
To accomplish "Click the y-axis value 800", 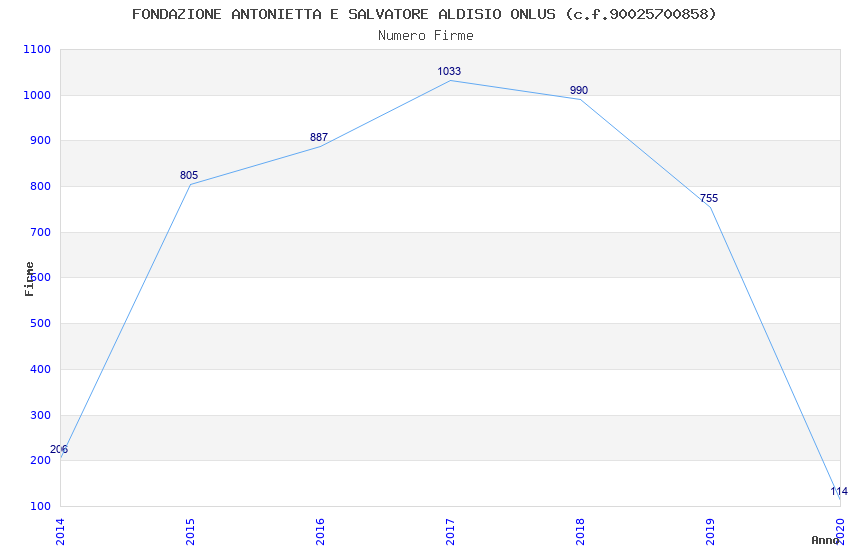I will click(40, 186).
